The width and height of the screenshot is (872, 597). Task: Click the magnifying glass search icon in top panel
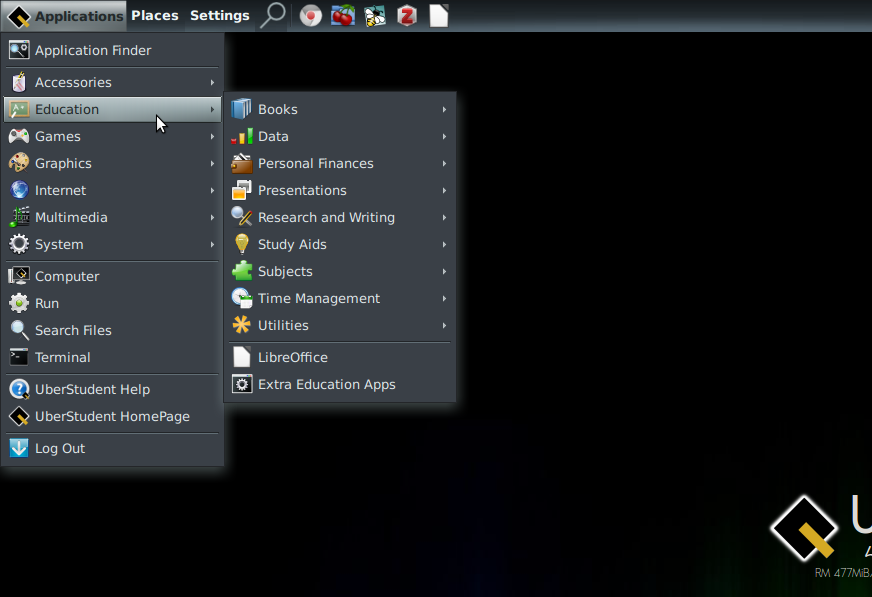click(x=272, y=15)
